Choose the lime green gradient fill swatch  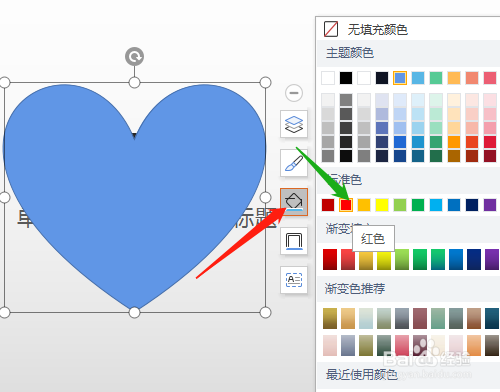coord(402,259)
